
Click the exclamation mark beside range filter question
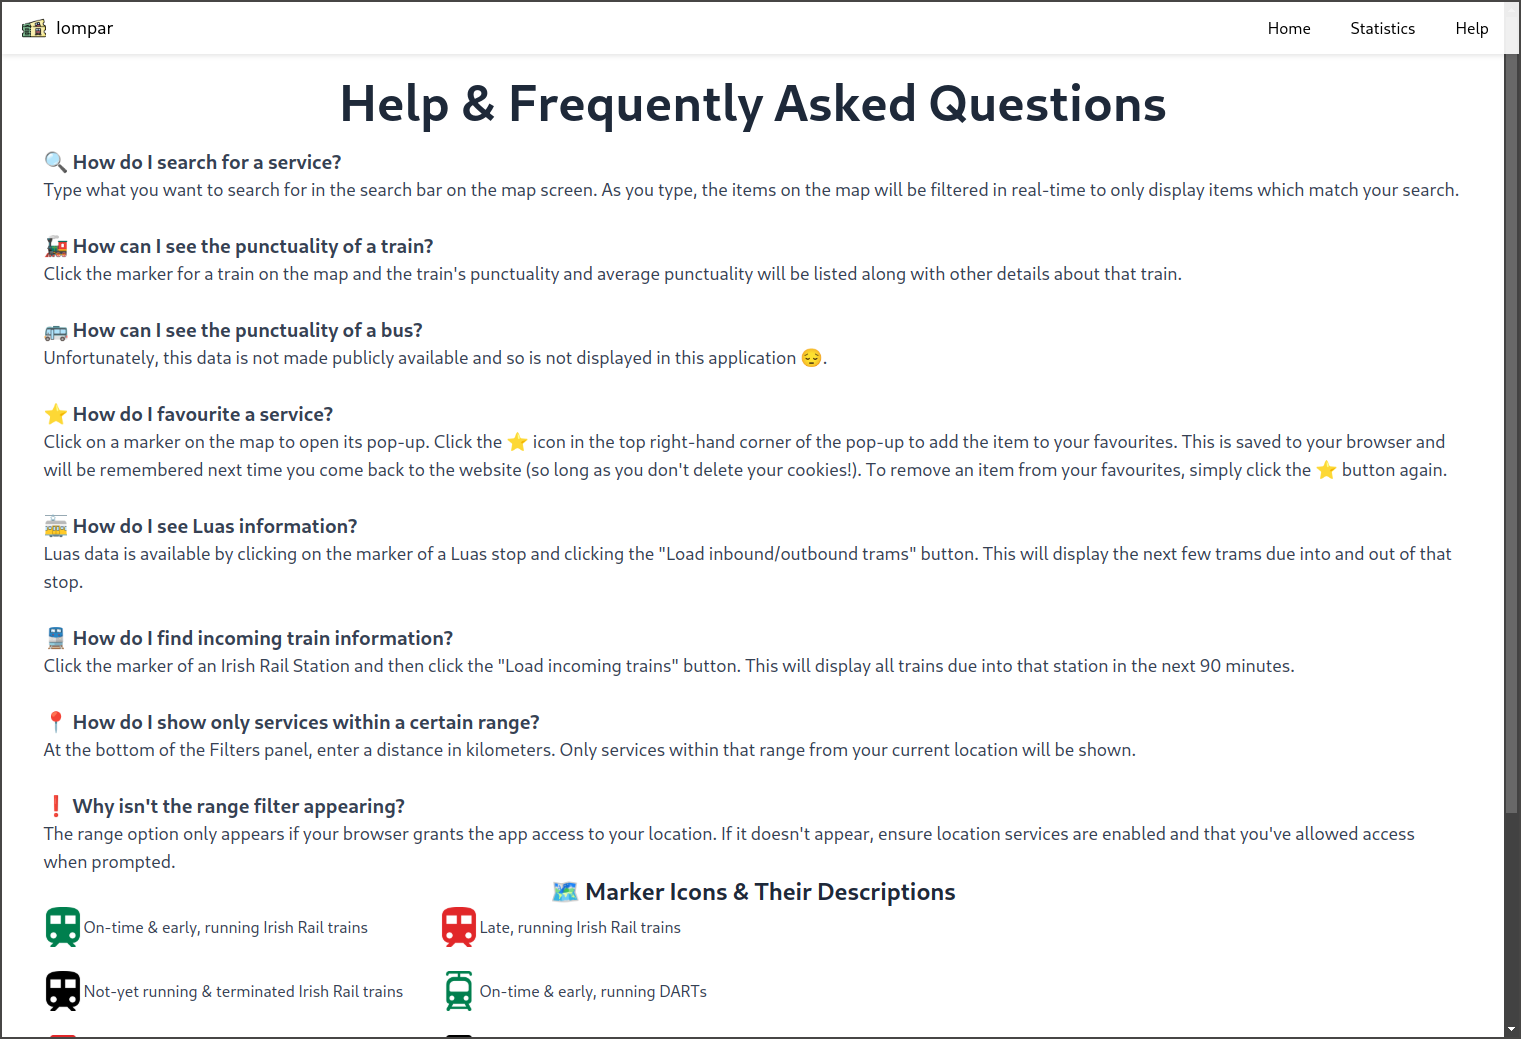tap(56, 806)
